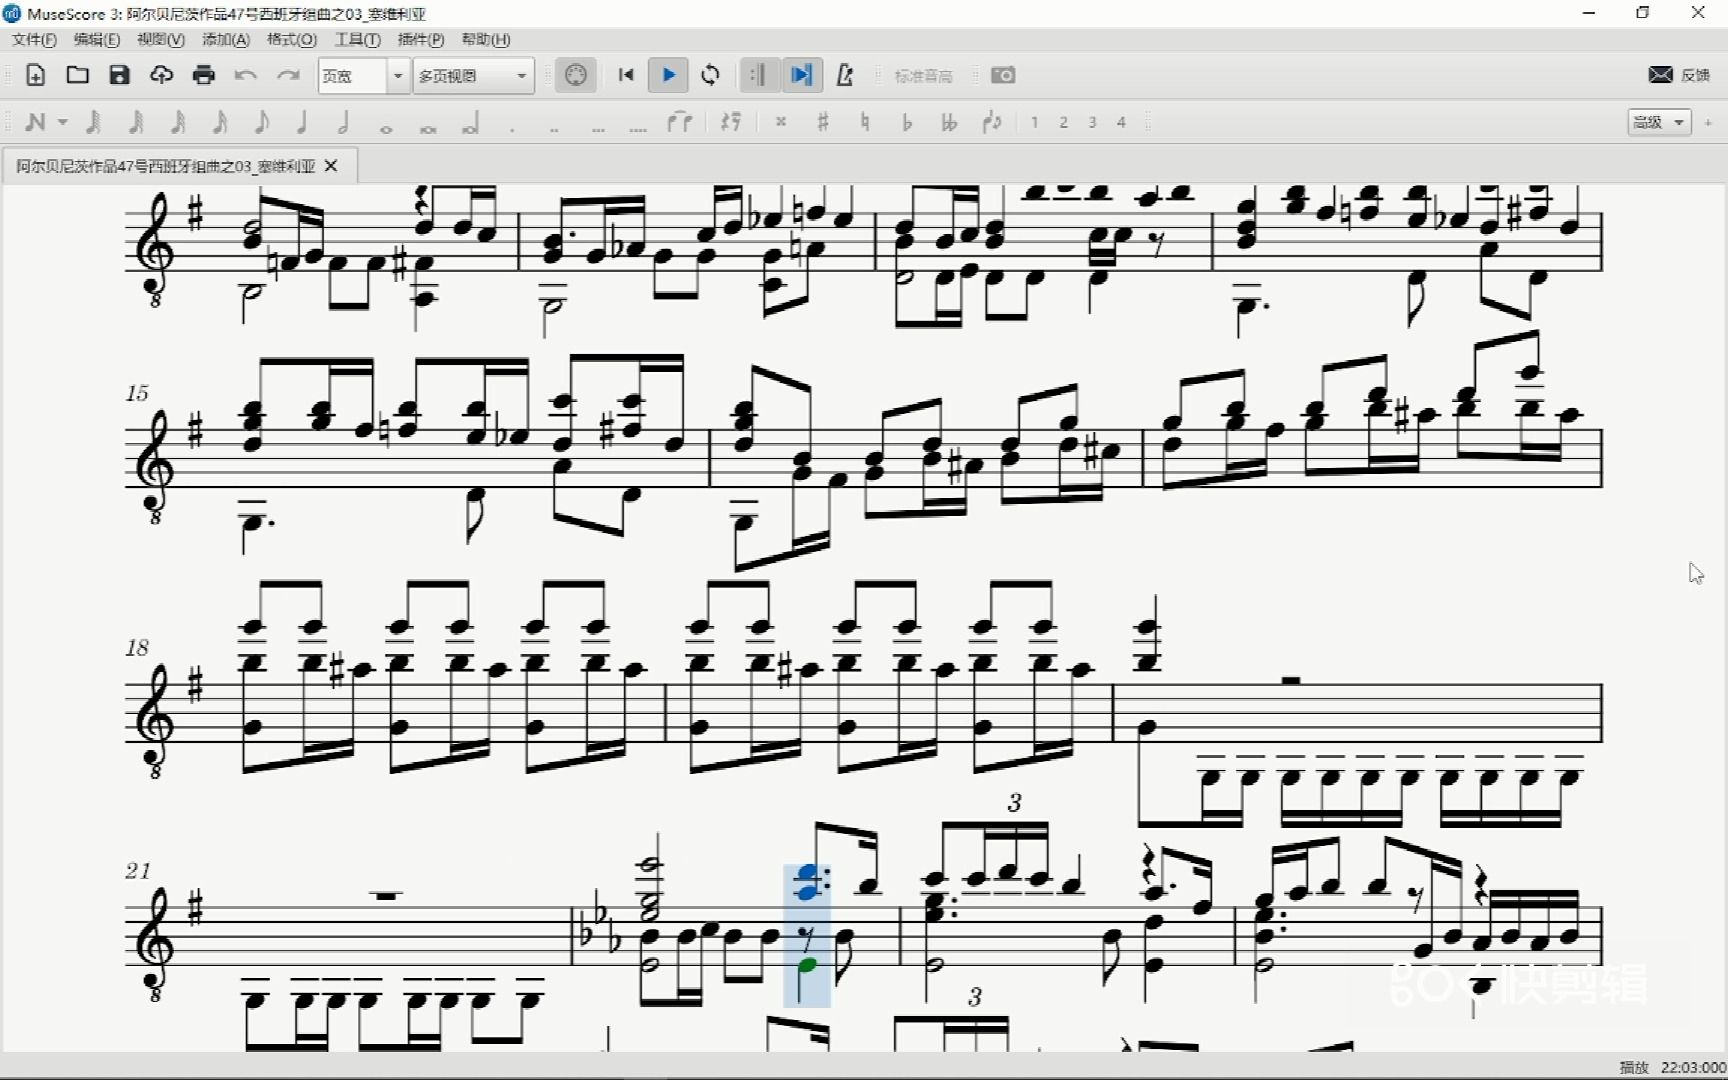Apply the double augmentation dot

click(554, 128)
